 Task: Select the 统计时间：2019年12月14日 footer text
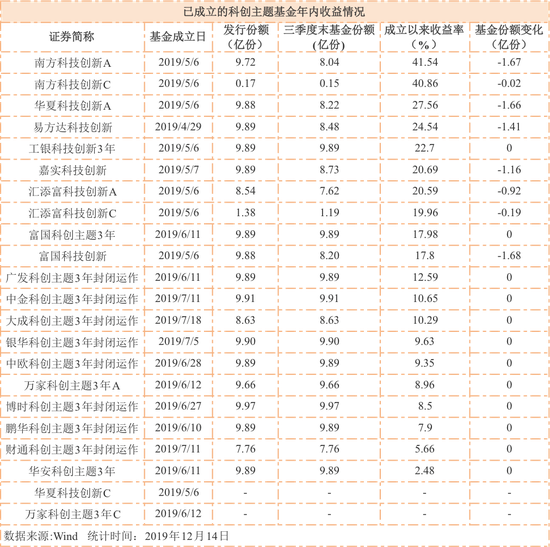click(158, 536)
